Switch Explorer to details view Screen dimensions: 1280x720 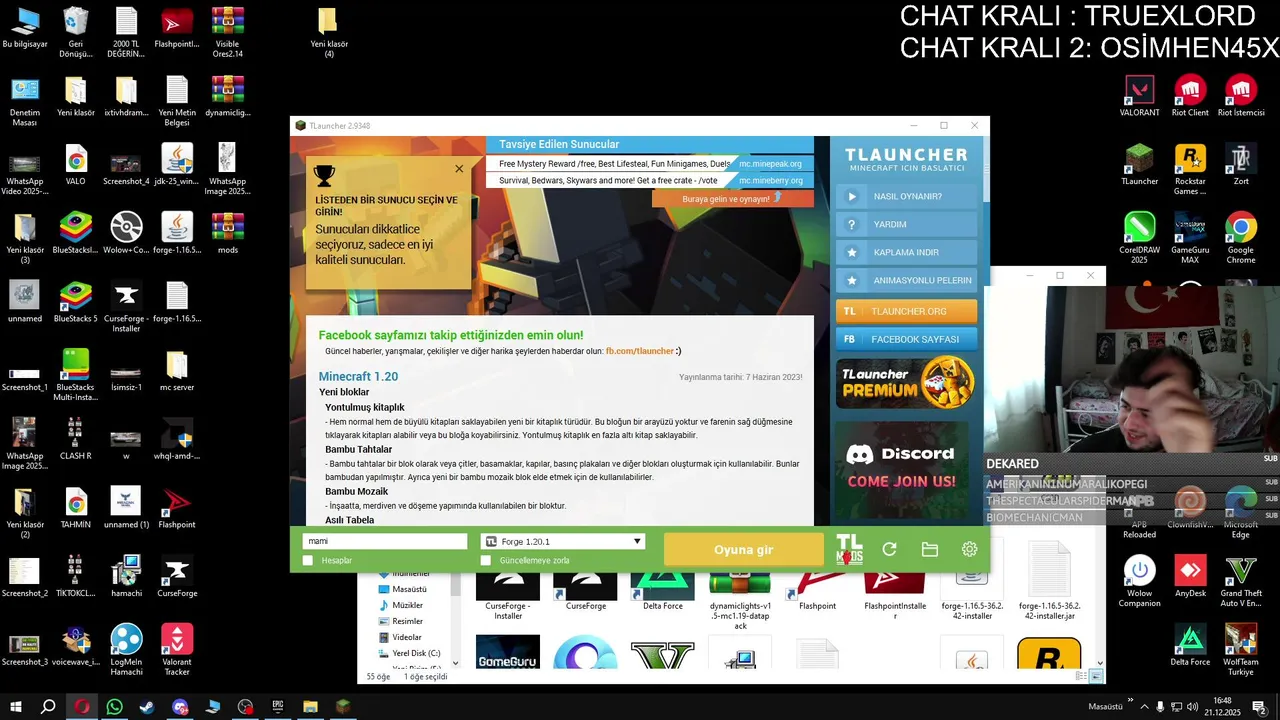1081,677
